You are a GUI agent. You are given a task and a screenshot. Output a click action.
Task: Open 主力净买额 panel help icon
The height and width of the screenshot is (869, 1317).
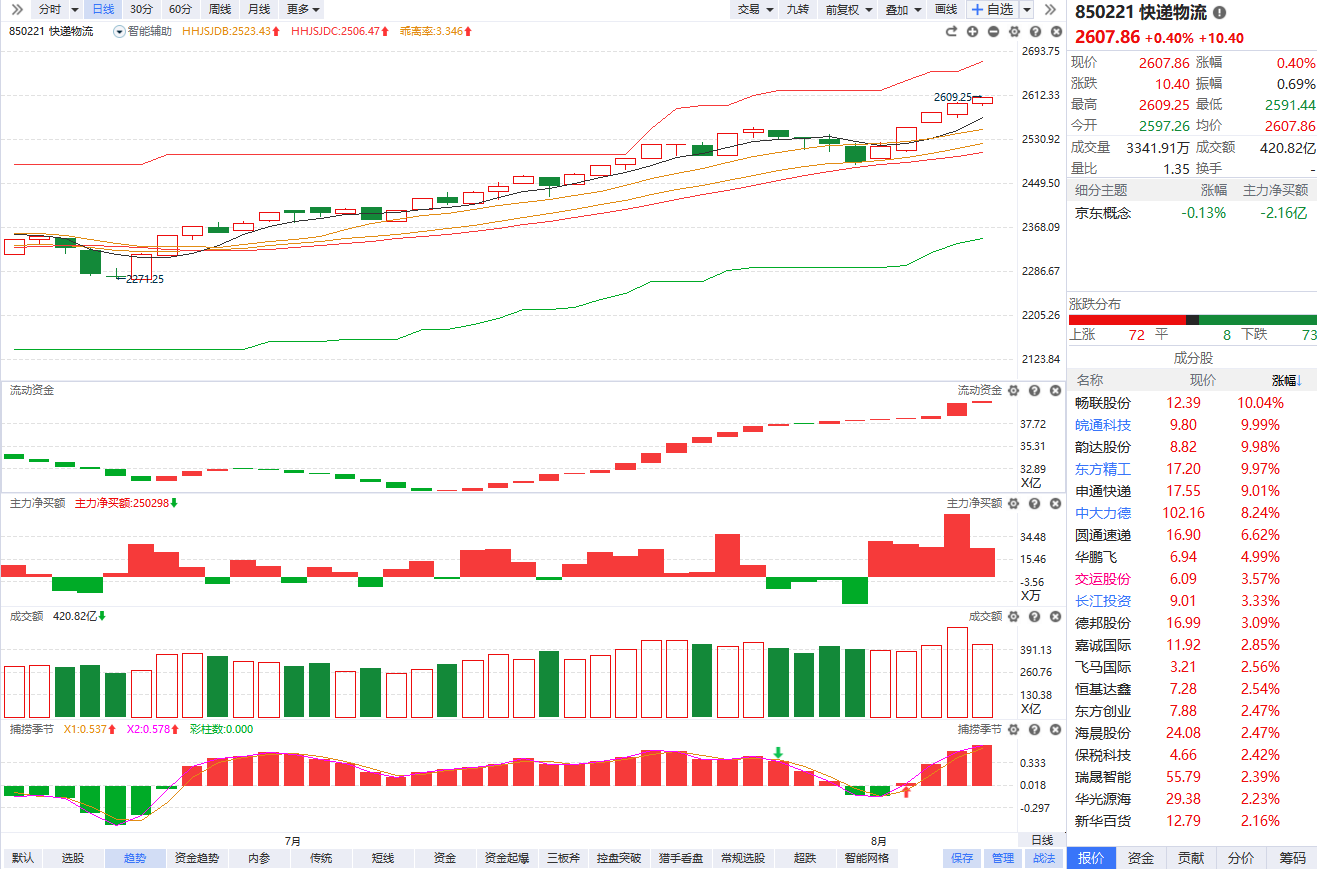(1034, 504)
